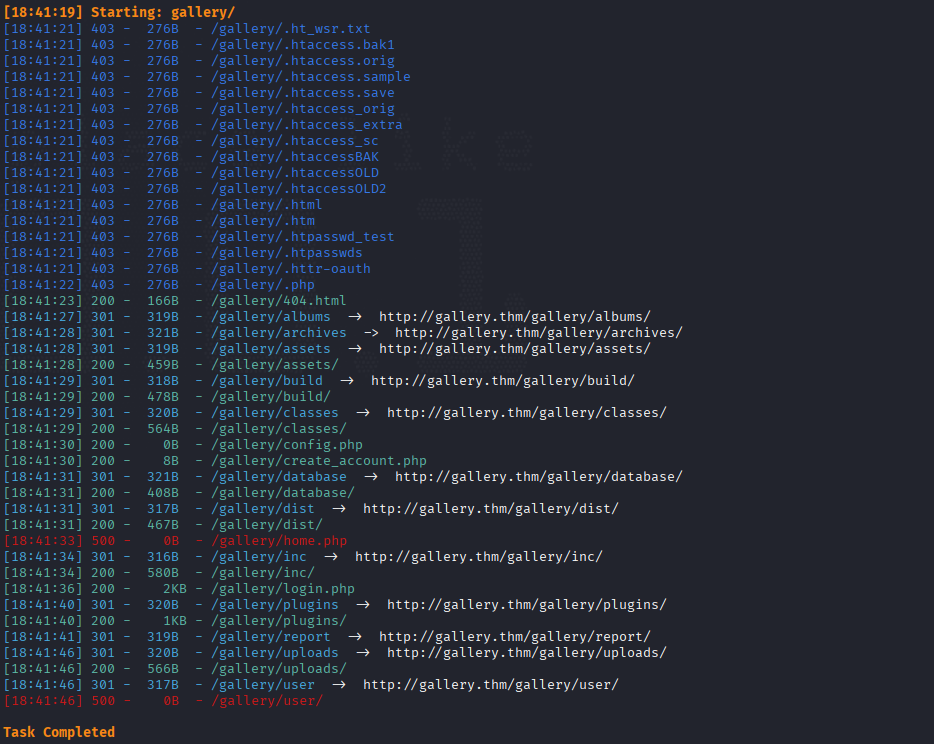Select the /gallery/.httr-oauth path

(x=291, y=269)
